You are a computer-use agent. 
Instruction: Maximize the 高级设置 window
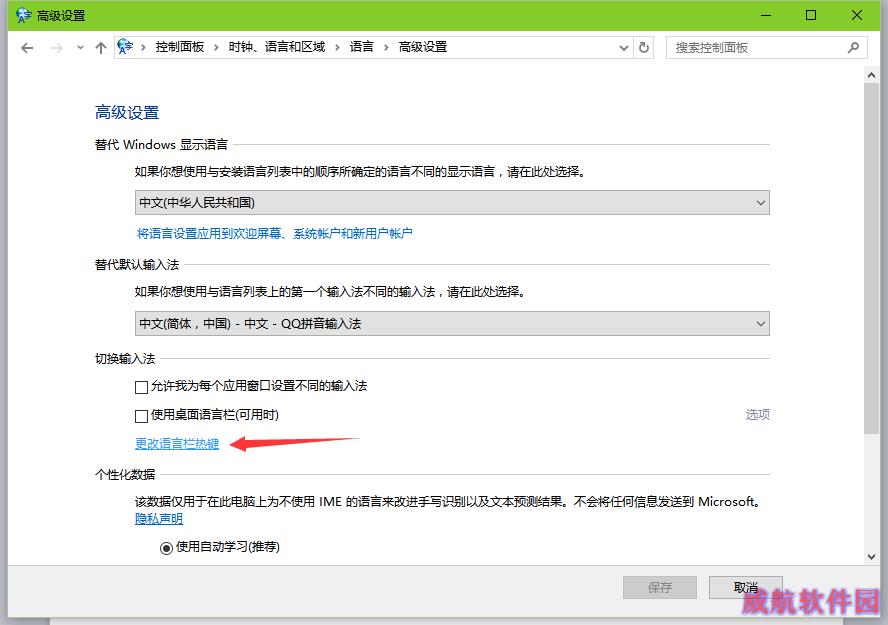tap(811, 15)
